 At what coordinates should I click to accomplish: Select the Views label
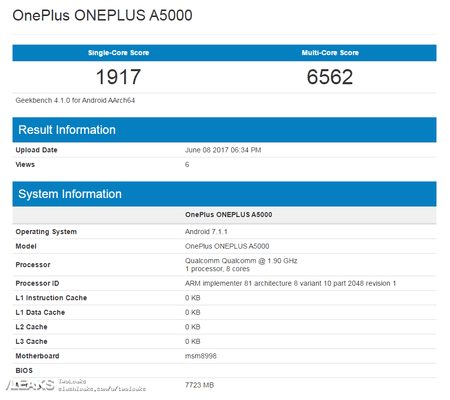point(25,164)
